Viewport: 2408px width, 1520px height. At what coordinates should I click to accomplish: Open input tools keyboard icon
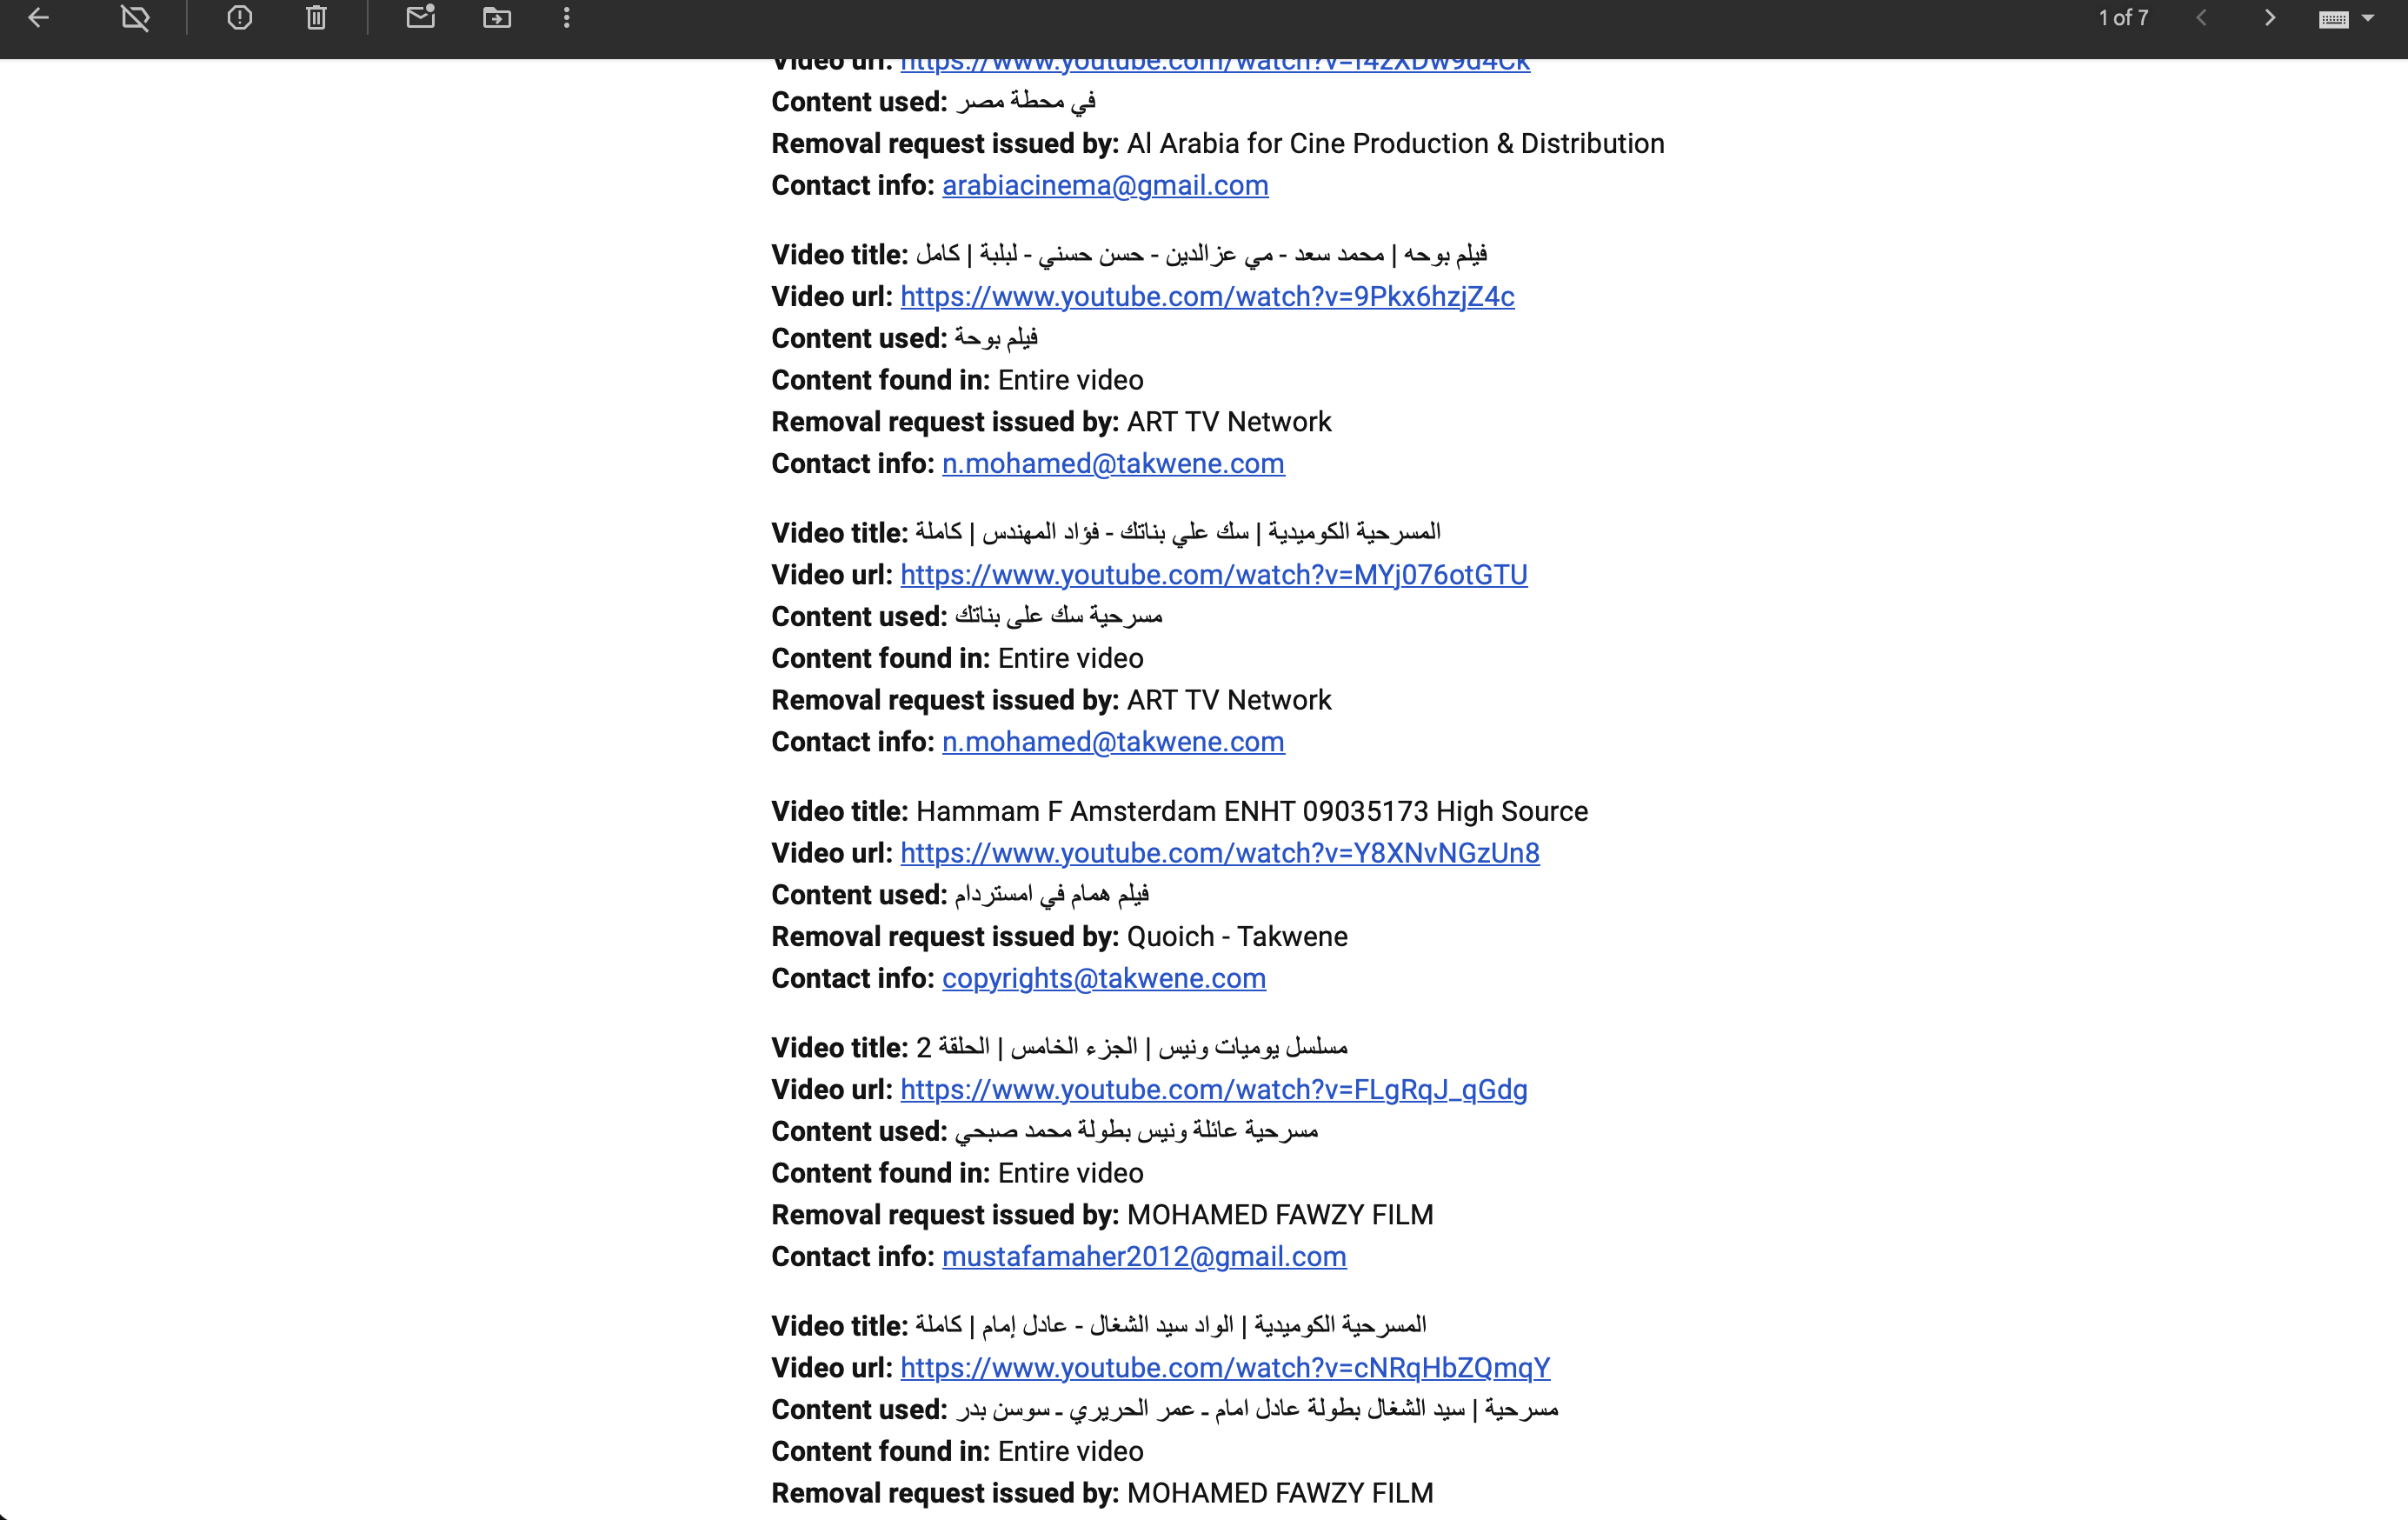pyautogui.click(x=2333, y=19)
